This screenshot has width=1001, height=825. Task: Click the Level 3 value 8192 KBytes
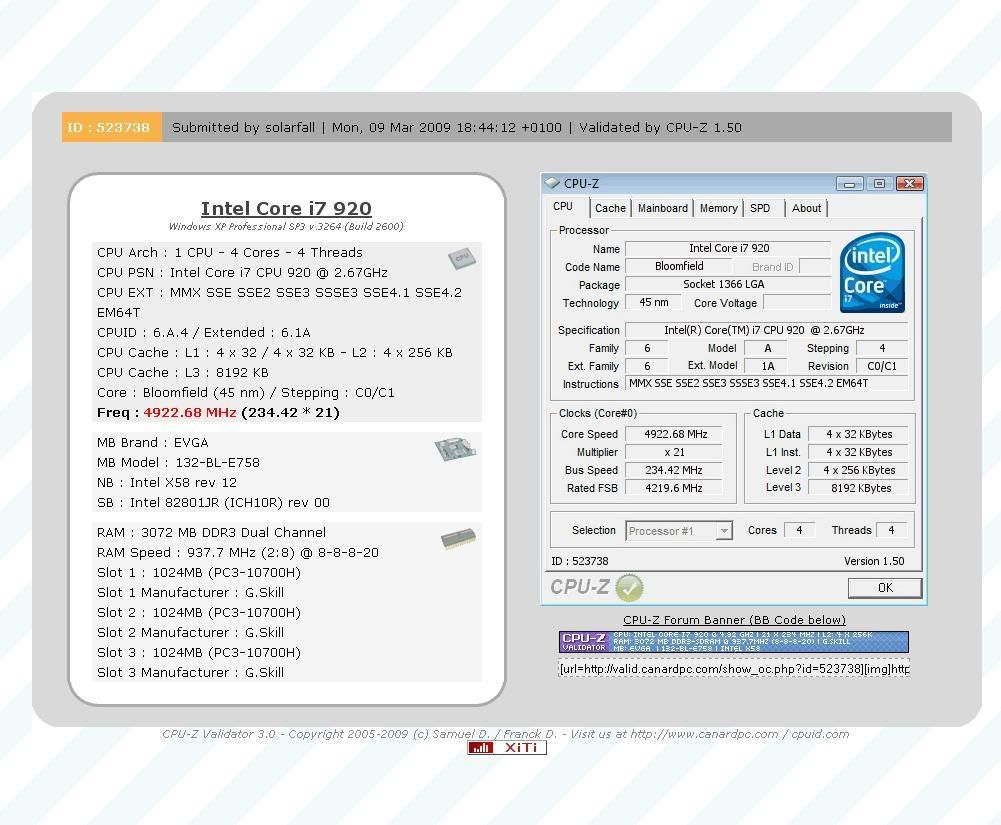coord(859,488)
